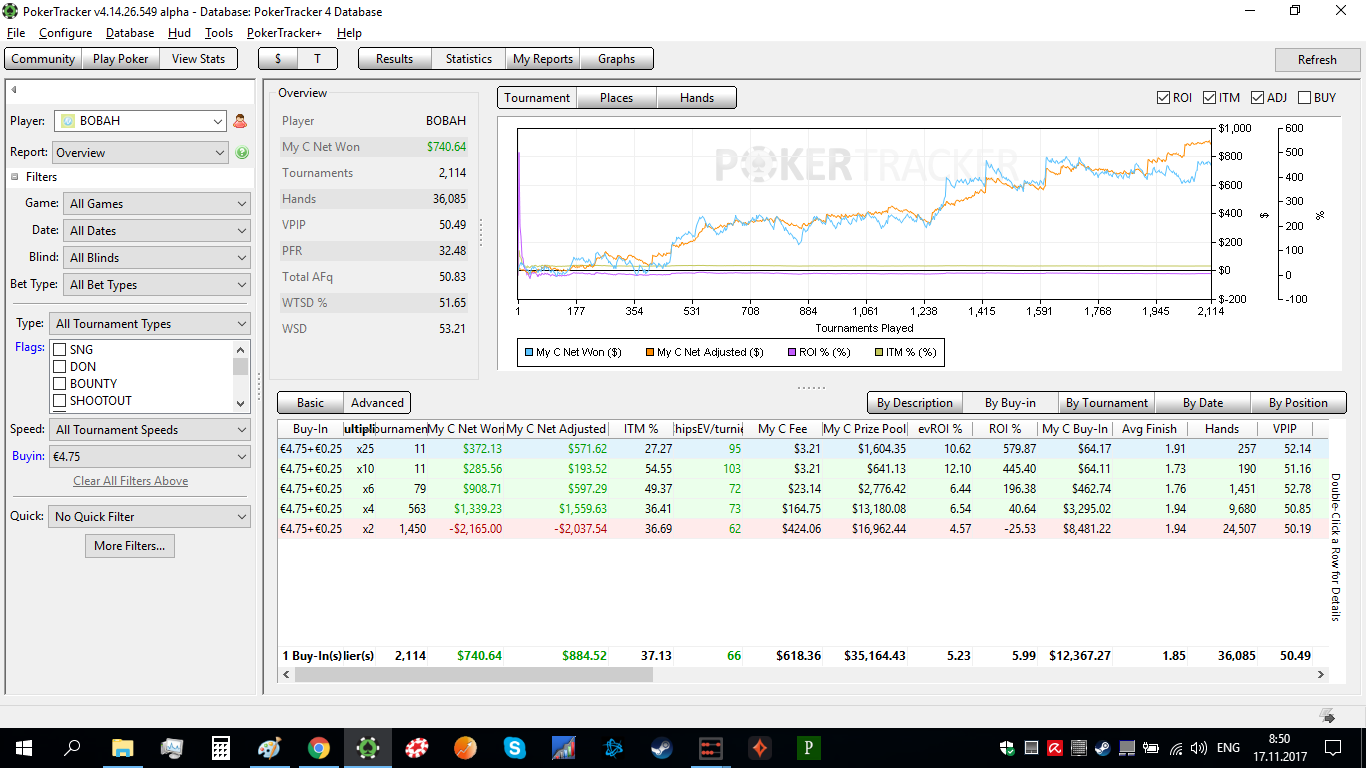Open Calculator from the taskbar

221,747
